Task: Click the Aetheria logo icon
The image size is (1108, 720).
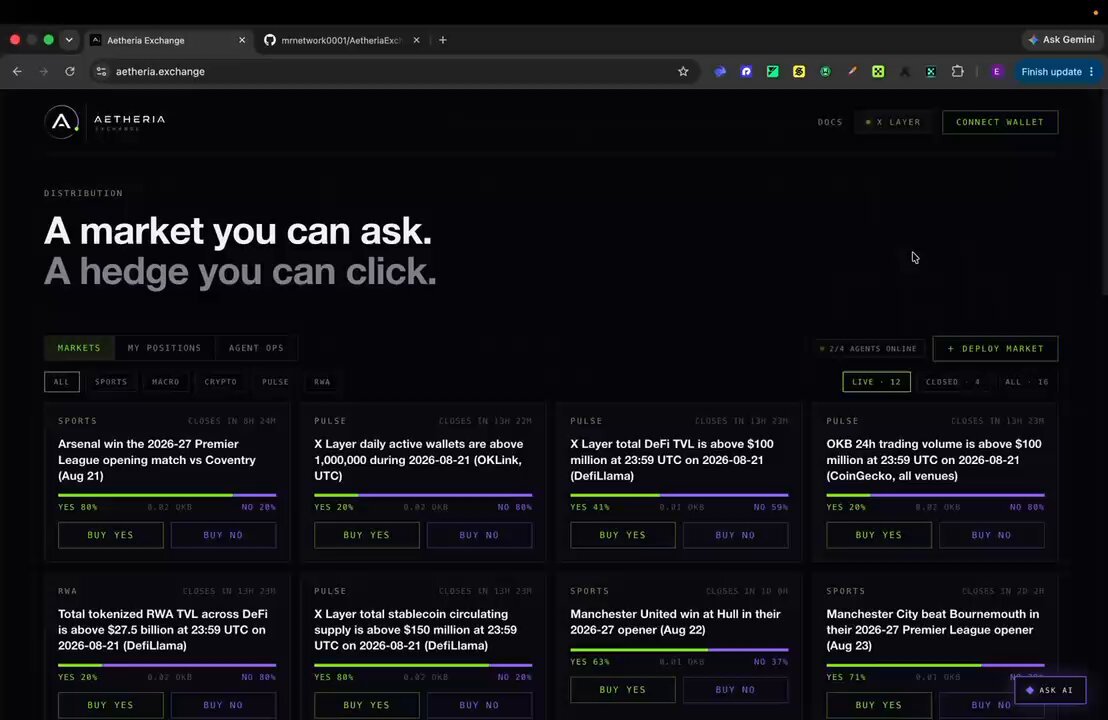Action: coord(61,122)
